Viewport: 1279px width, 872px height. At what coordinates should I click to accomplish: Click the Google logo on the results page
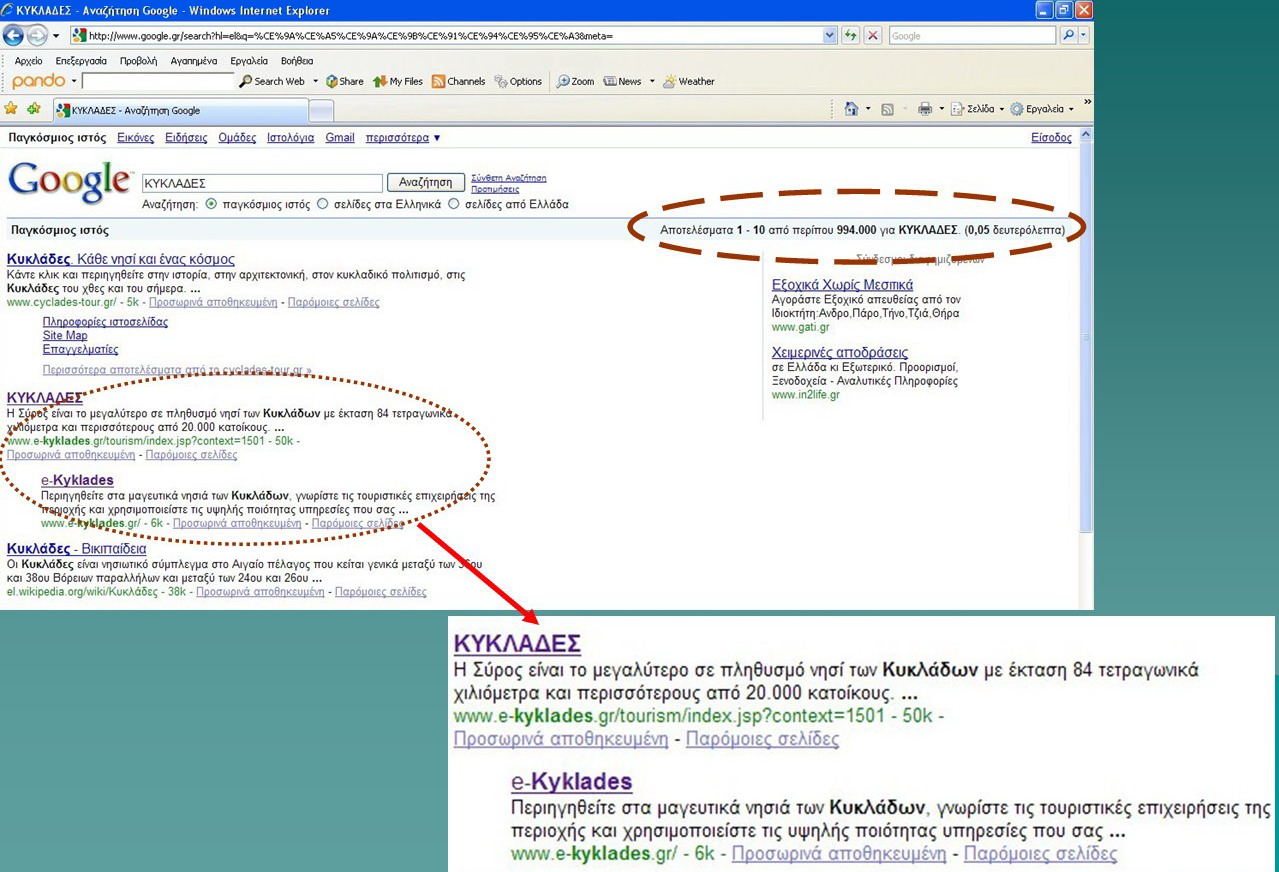[x=69, y=182]
